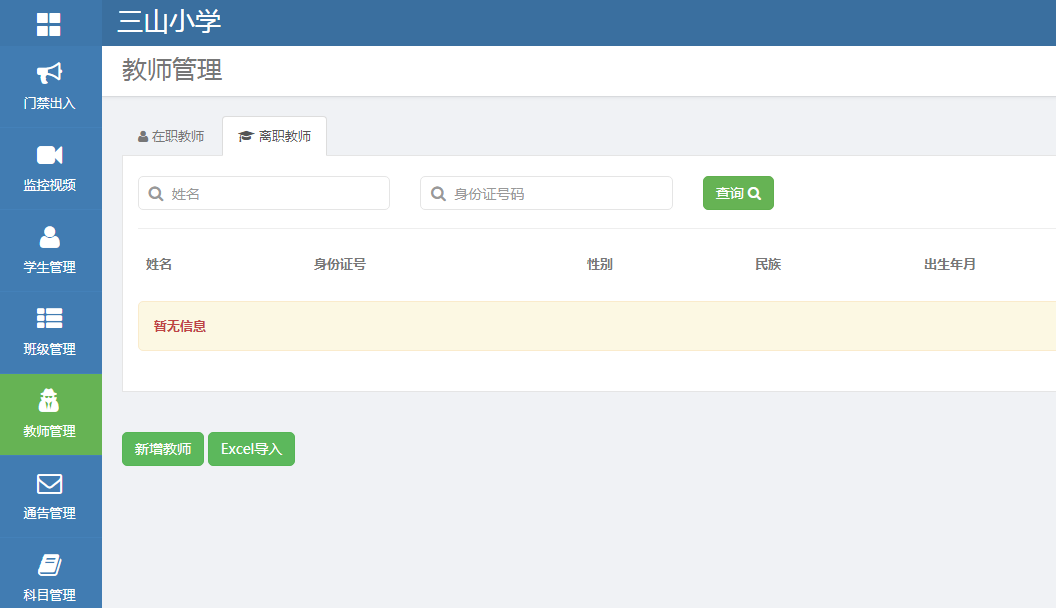Switch to the 在职教师 tab
The width and height of the screenshot is (1056, 608).
coord(172,136)
